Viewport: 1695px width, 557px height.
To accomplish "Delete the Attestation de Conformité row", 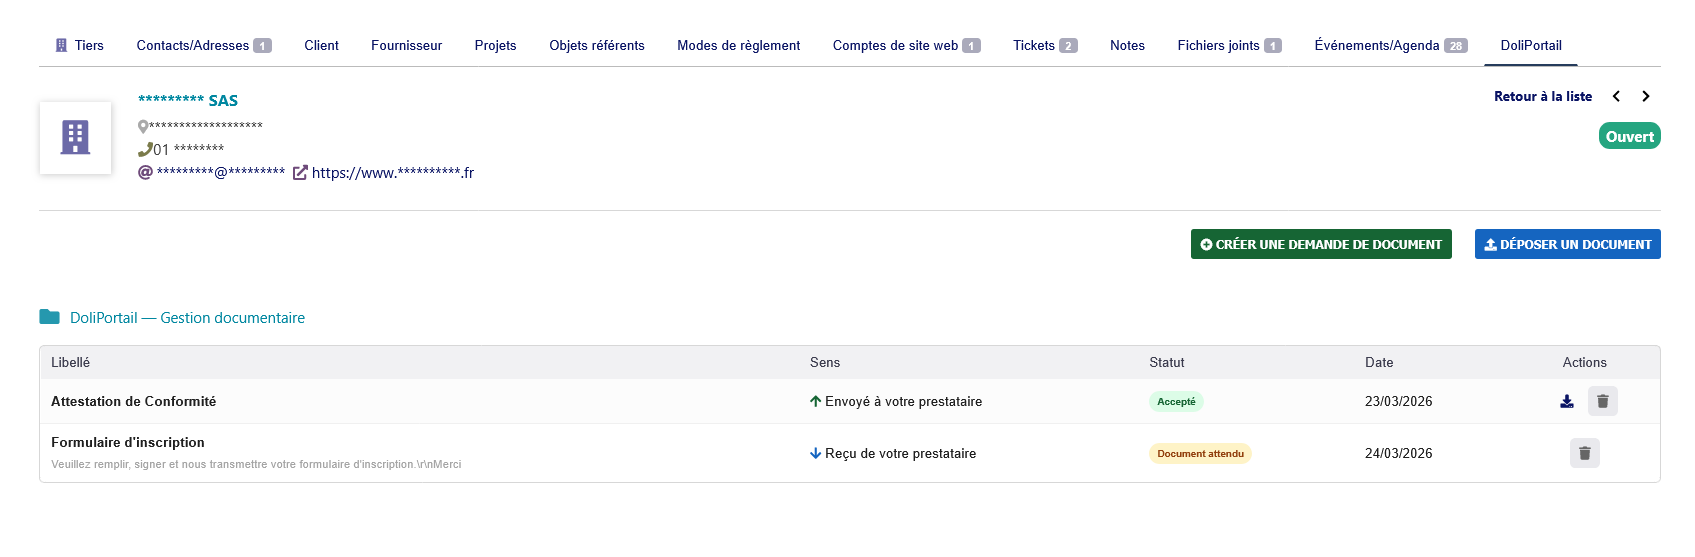I will pos(1602,401).
